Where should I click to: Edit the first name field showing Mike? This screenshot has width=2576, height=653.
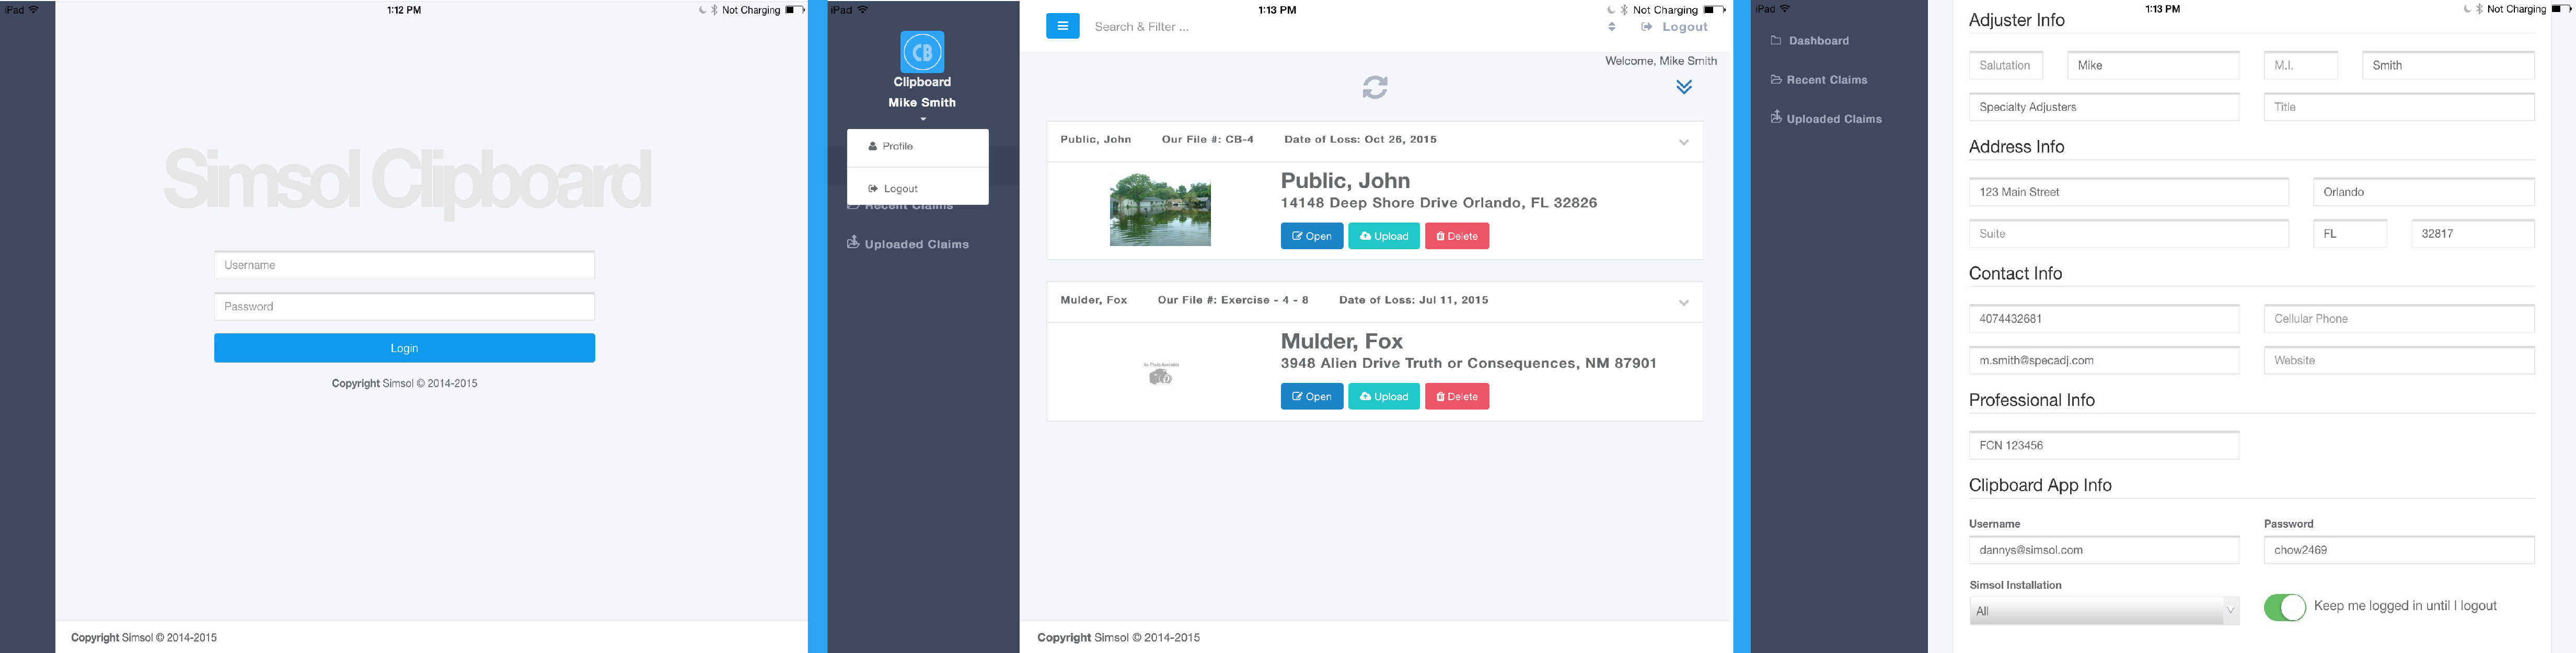tap(2153, 65)
